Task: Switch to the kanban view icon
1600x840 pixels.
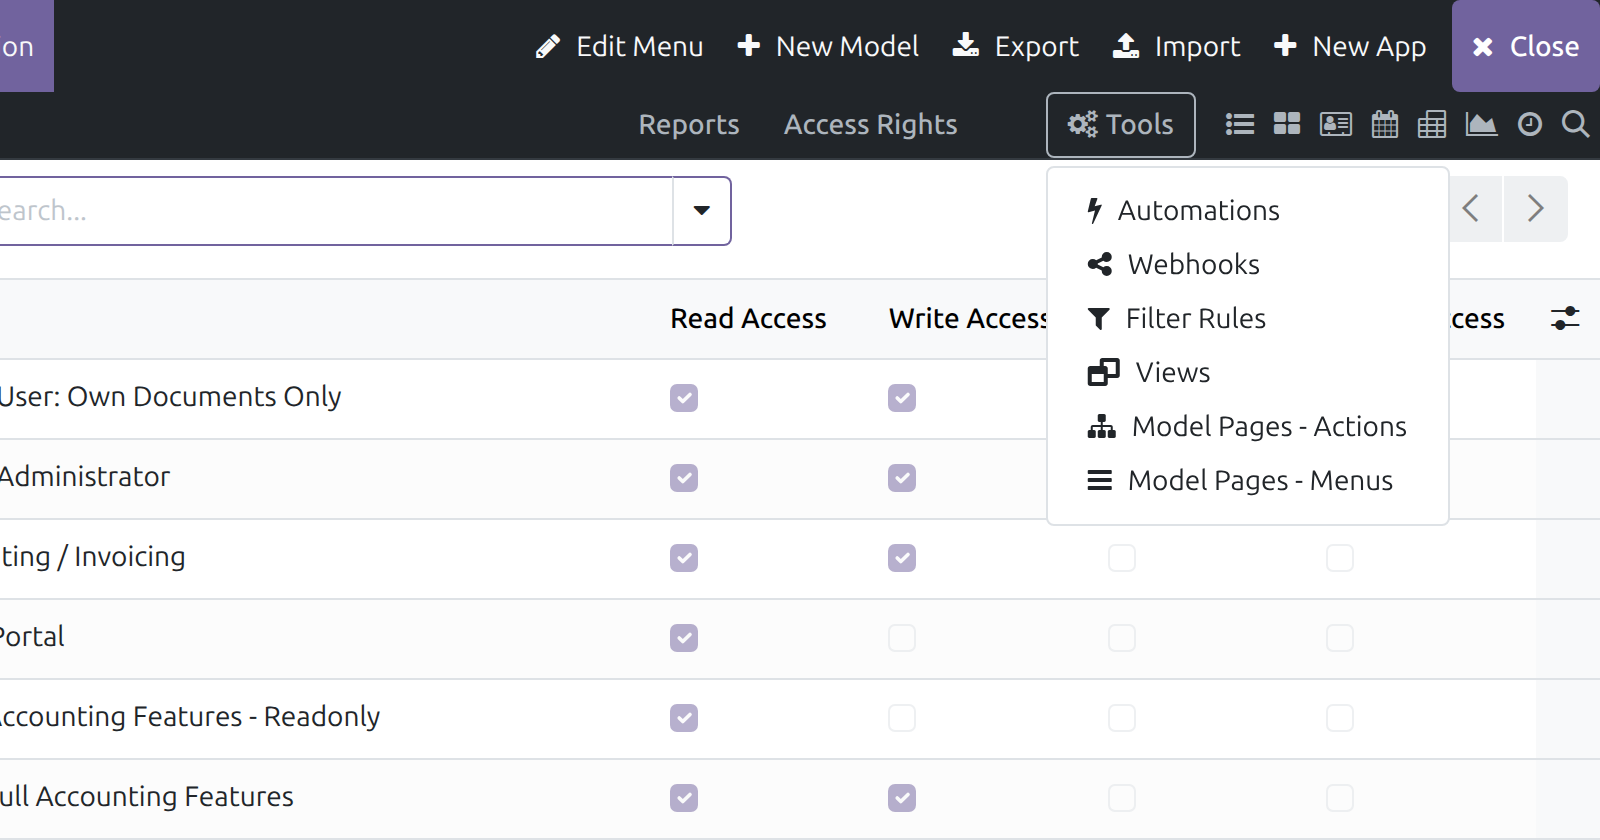Action: tap(1287, 124)
